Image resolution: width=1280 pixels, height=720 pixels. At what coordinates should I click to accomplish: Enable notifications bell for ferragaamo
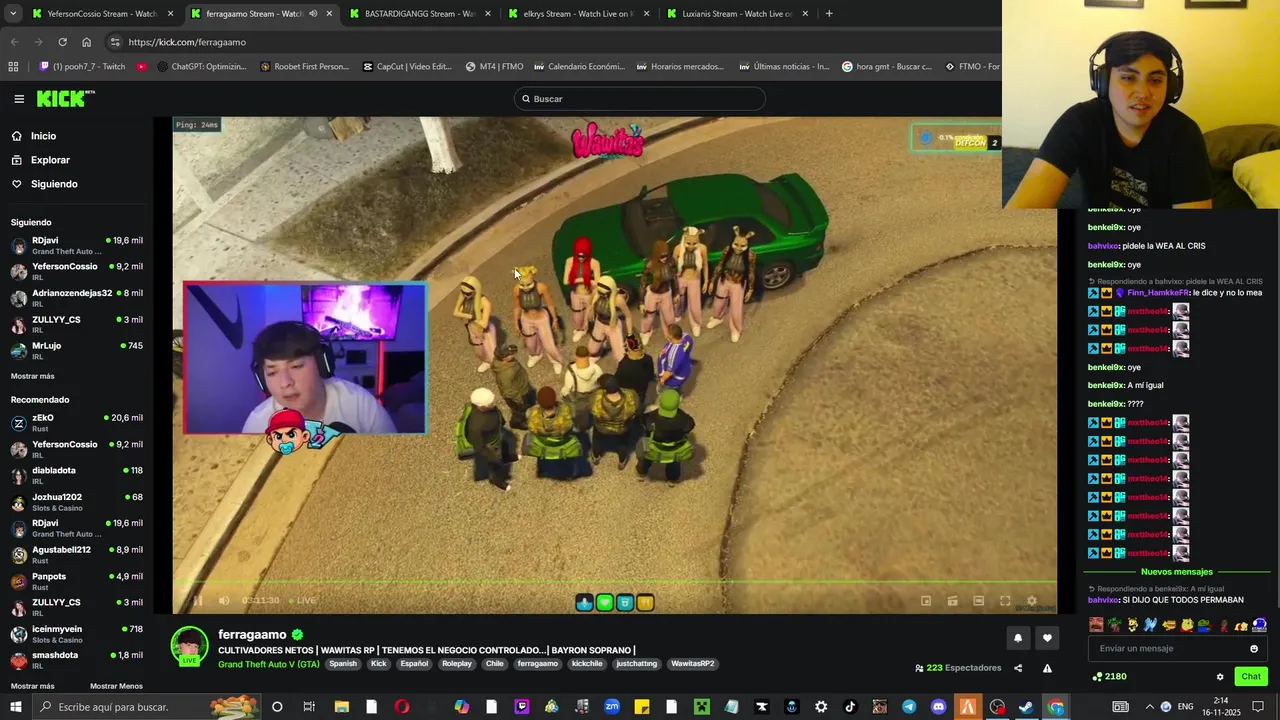coord(1018,638)
